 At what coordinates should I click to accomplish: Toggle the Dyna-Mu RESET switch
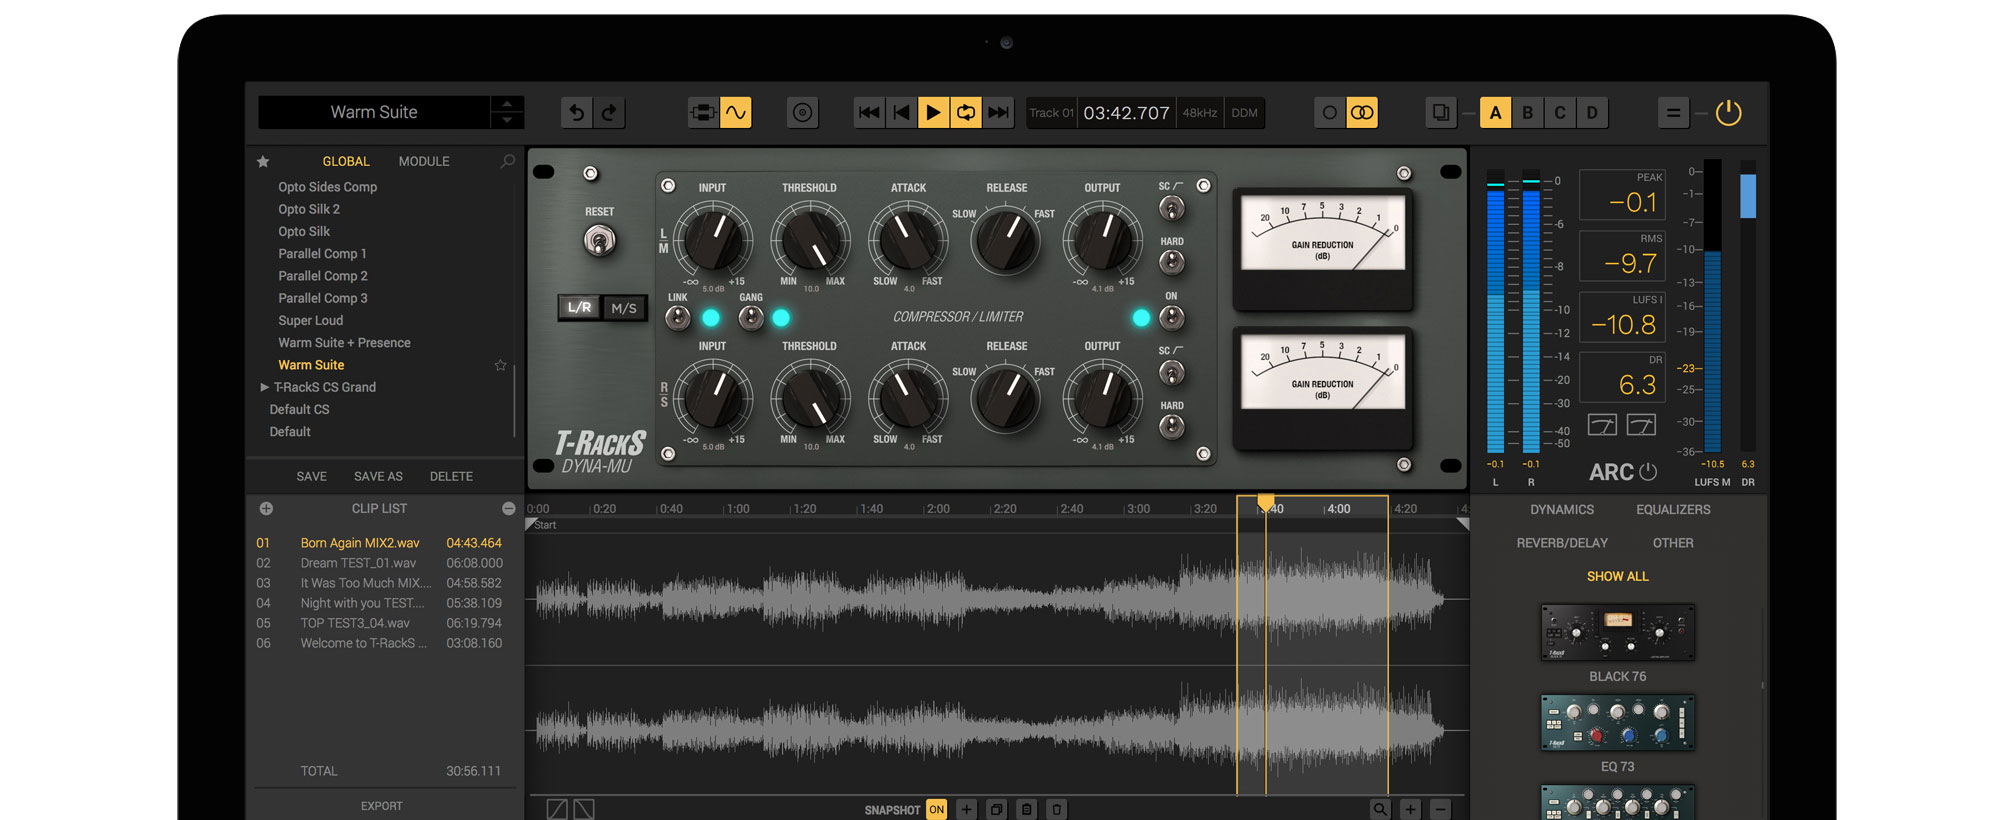(599, 240)
